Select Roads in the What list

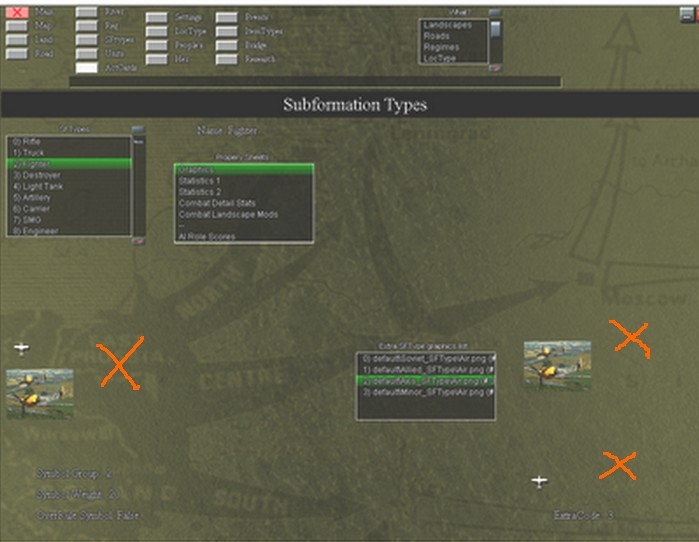pyautogui.click(x=453, y=36)
